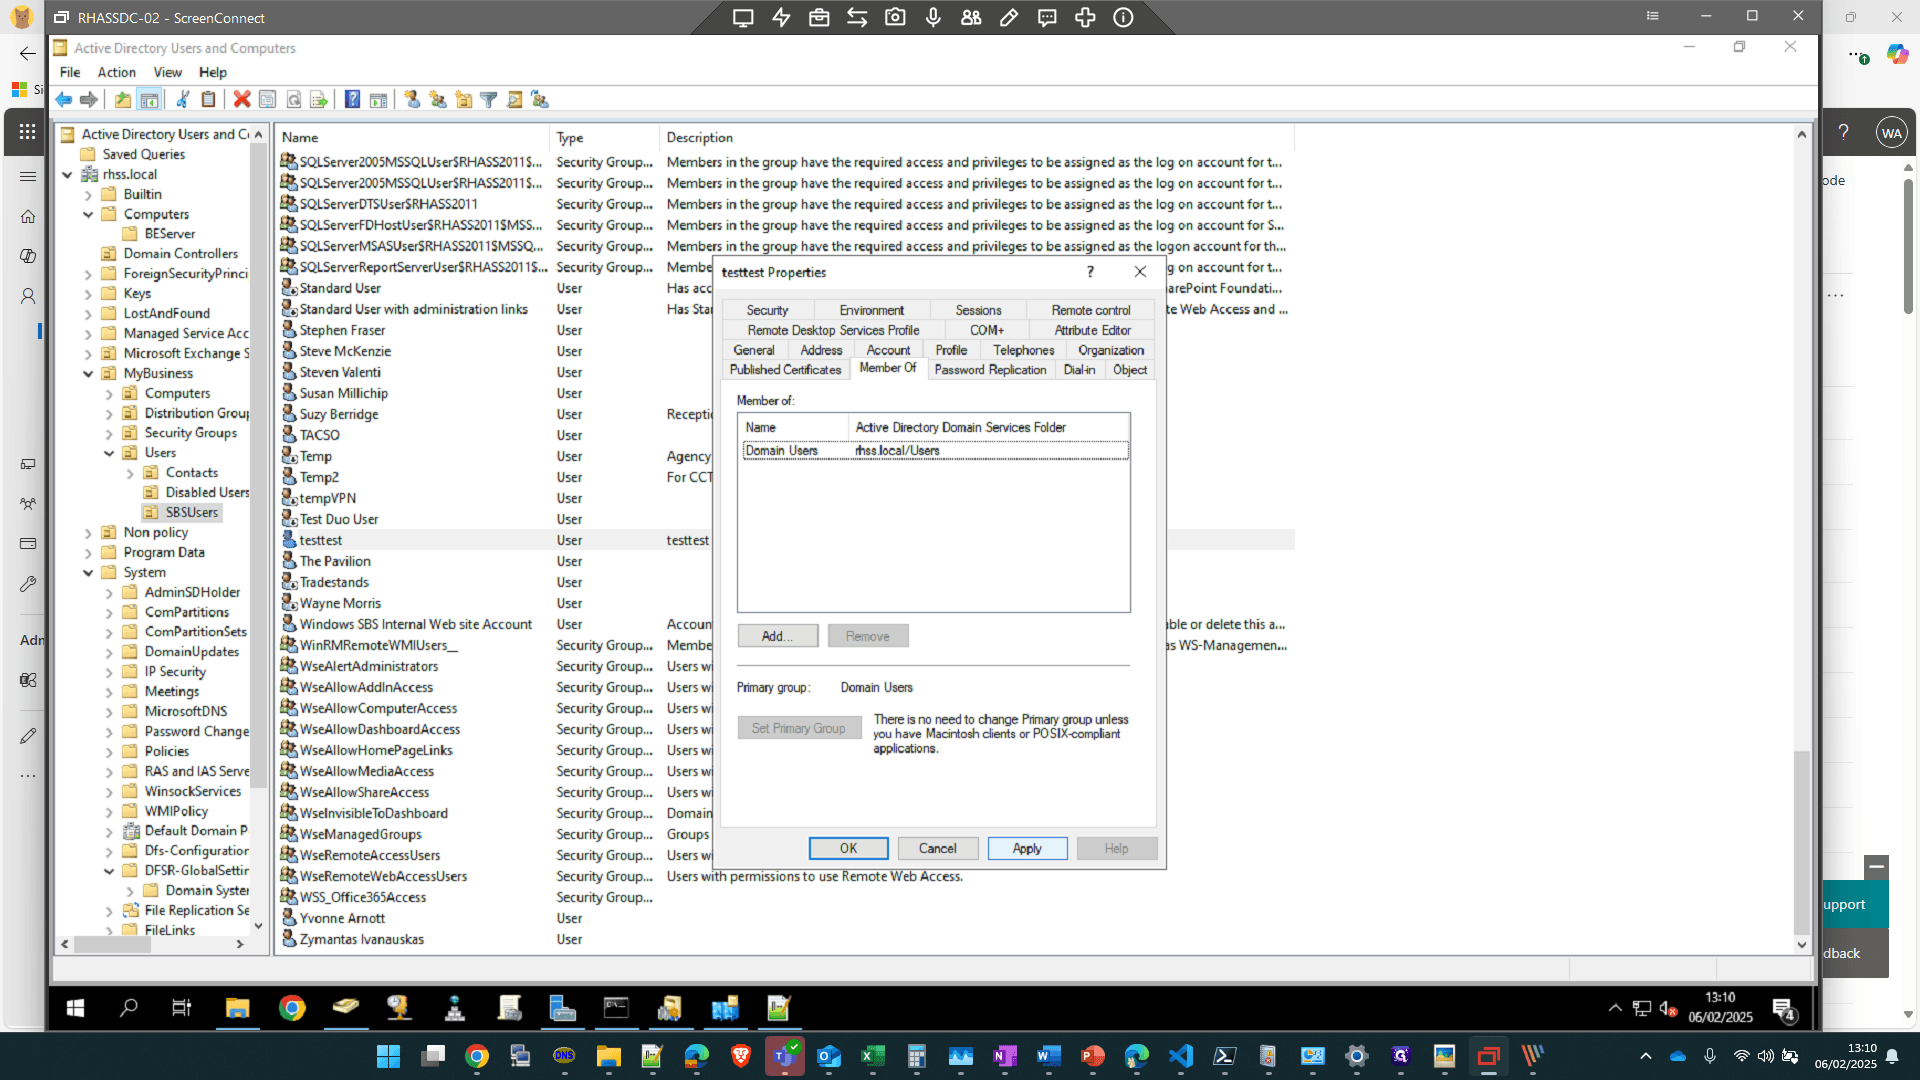Click the Apply button

coord(1027,848)
